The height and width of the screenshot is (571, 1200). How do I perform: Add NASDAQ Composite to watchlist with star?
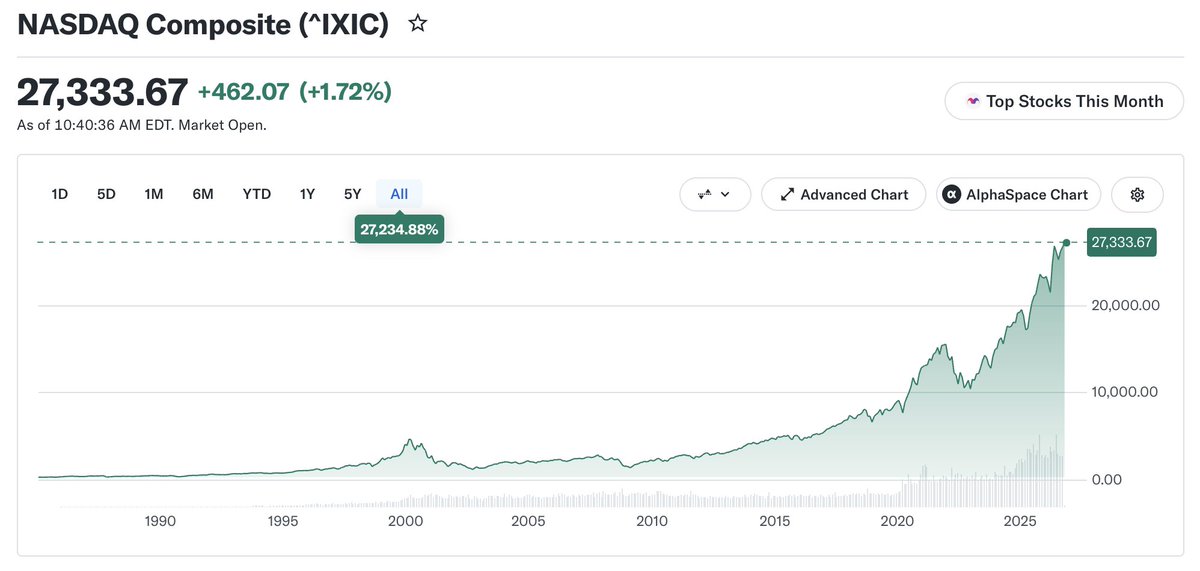tap(418, 24)
